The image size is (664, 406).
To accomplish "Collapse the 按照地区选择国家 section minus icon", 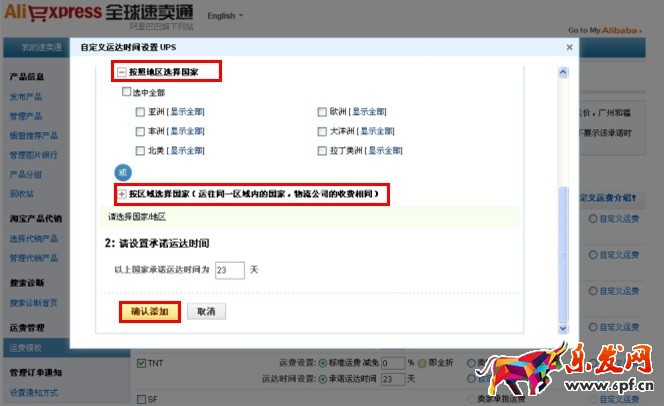I will click(x=122, y=72).
